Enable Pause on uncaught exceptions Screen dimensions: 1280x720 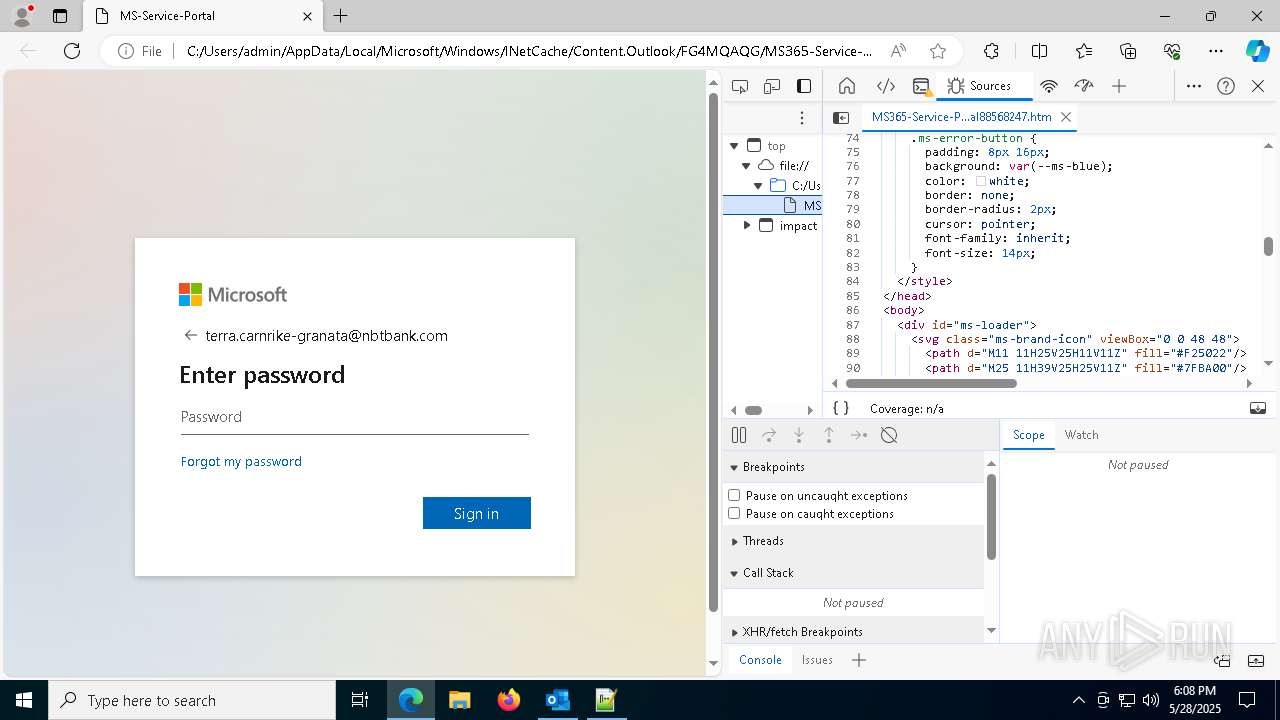click(x=734, y=495)
